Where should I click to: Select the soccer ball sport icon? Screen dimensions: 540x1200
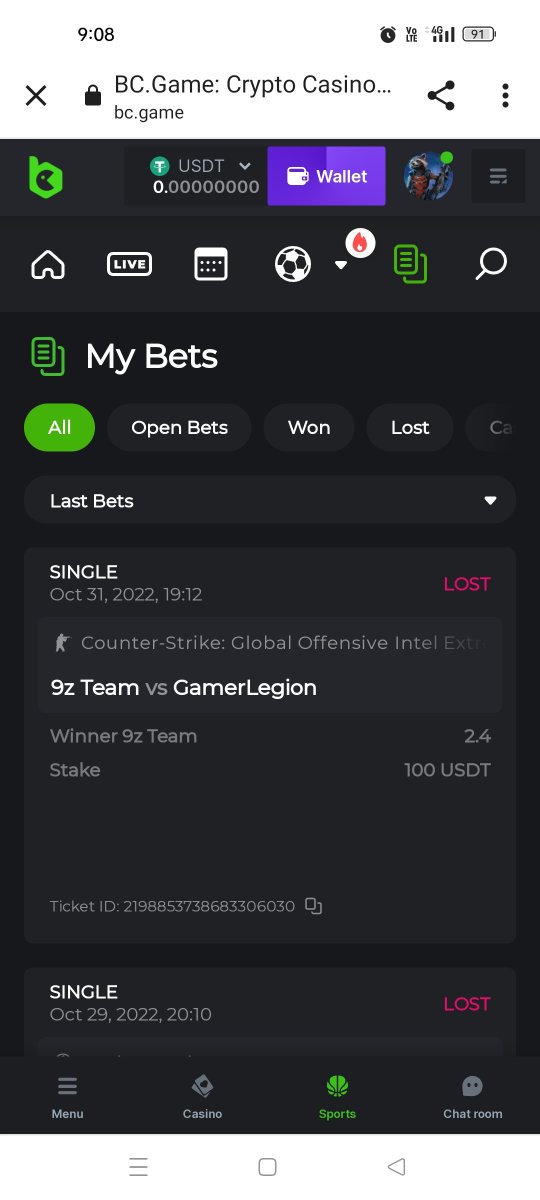click(x=293, y=264)
